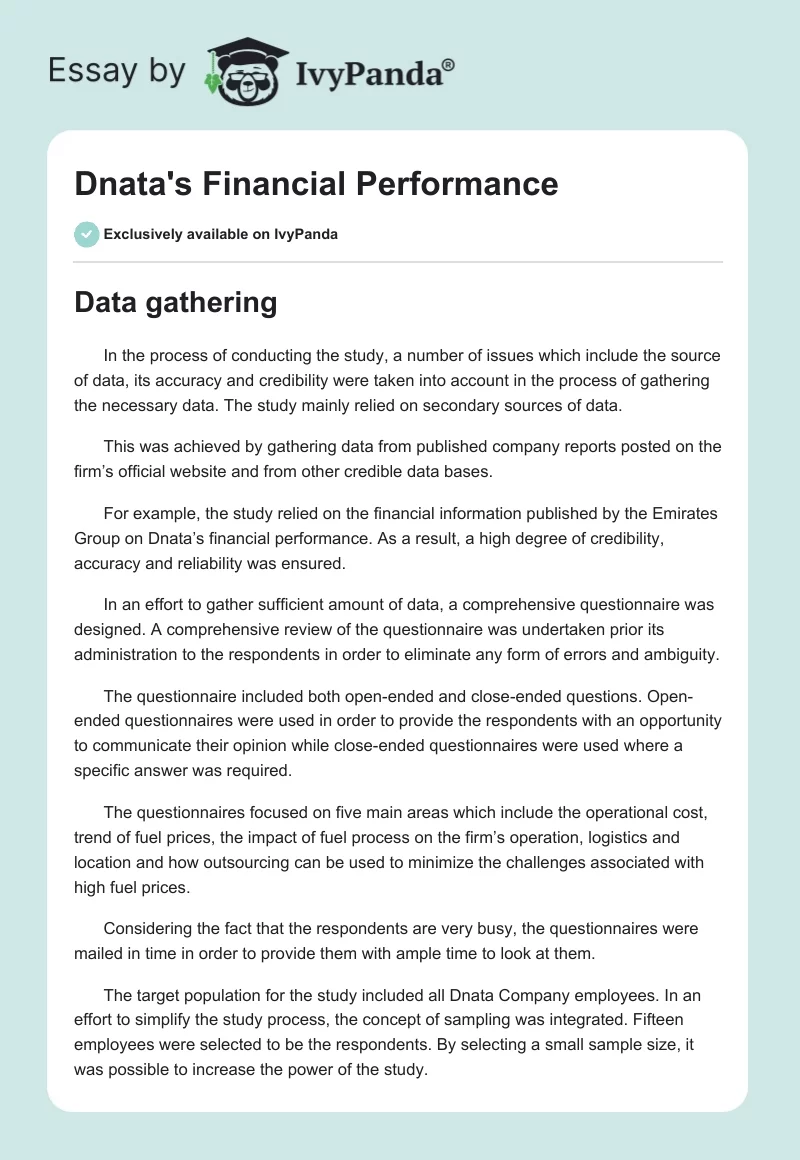Click the green verified checkmark badge
The height and width of the screenshot is (1160, 800).
86,234
